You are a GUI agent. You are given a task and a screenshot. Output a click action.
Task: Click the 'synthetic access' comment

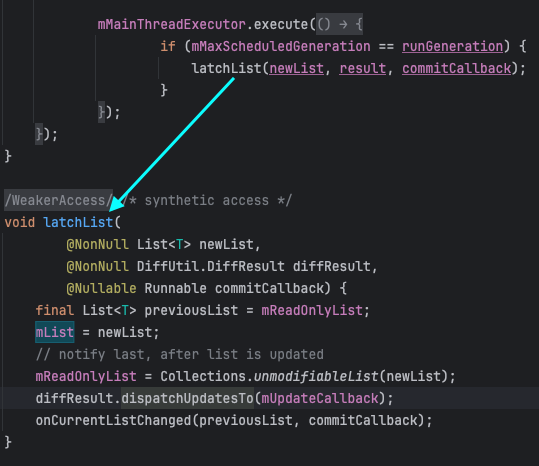coord(207,200)
